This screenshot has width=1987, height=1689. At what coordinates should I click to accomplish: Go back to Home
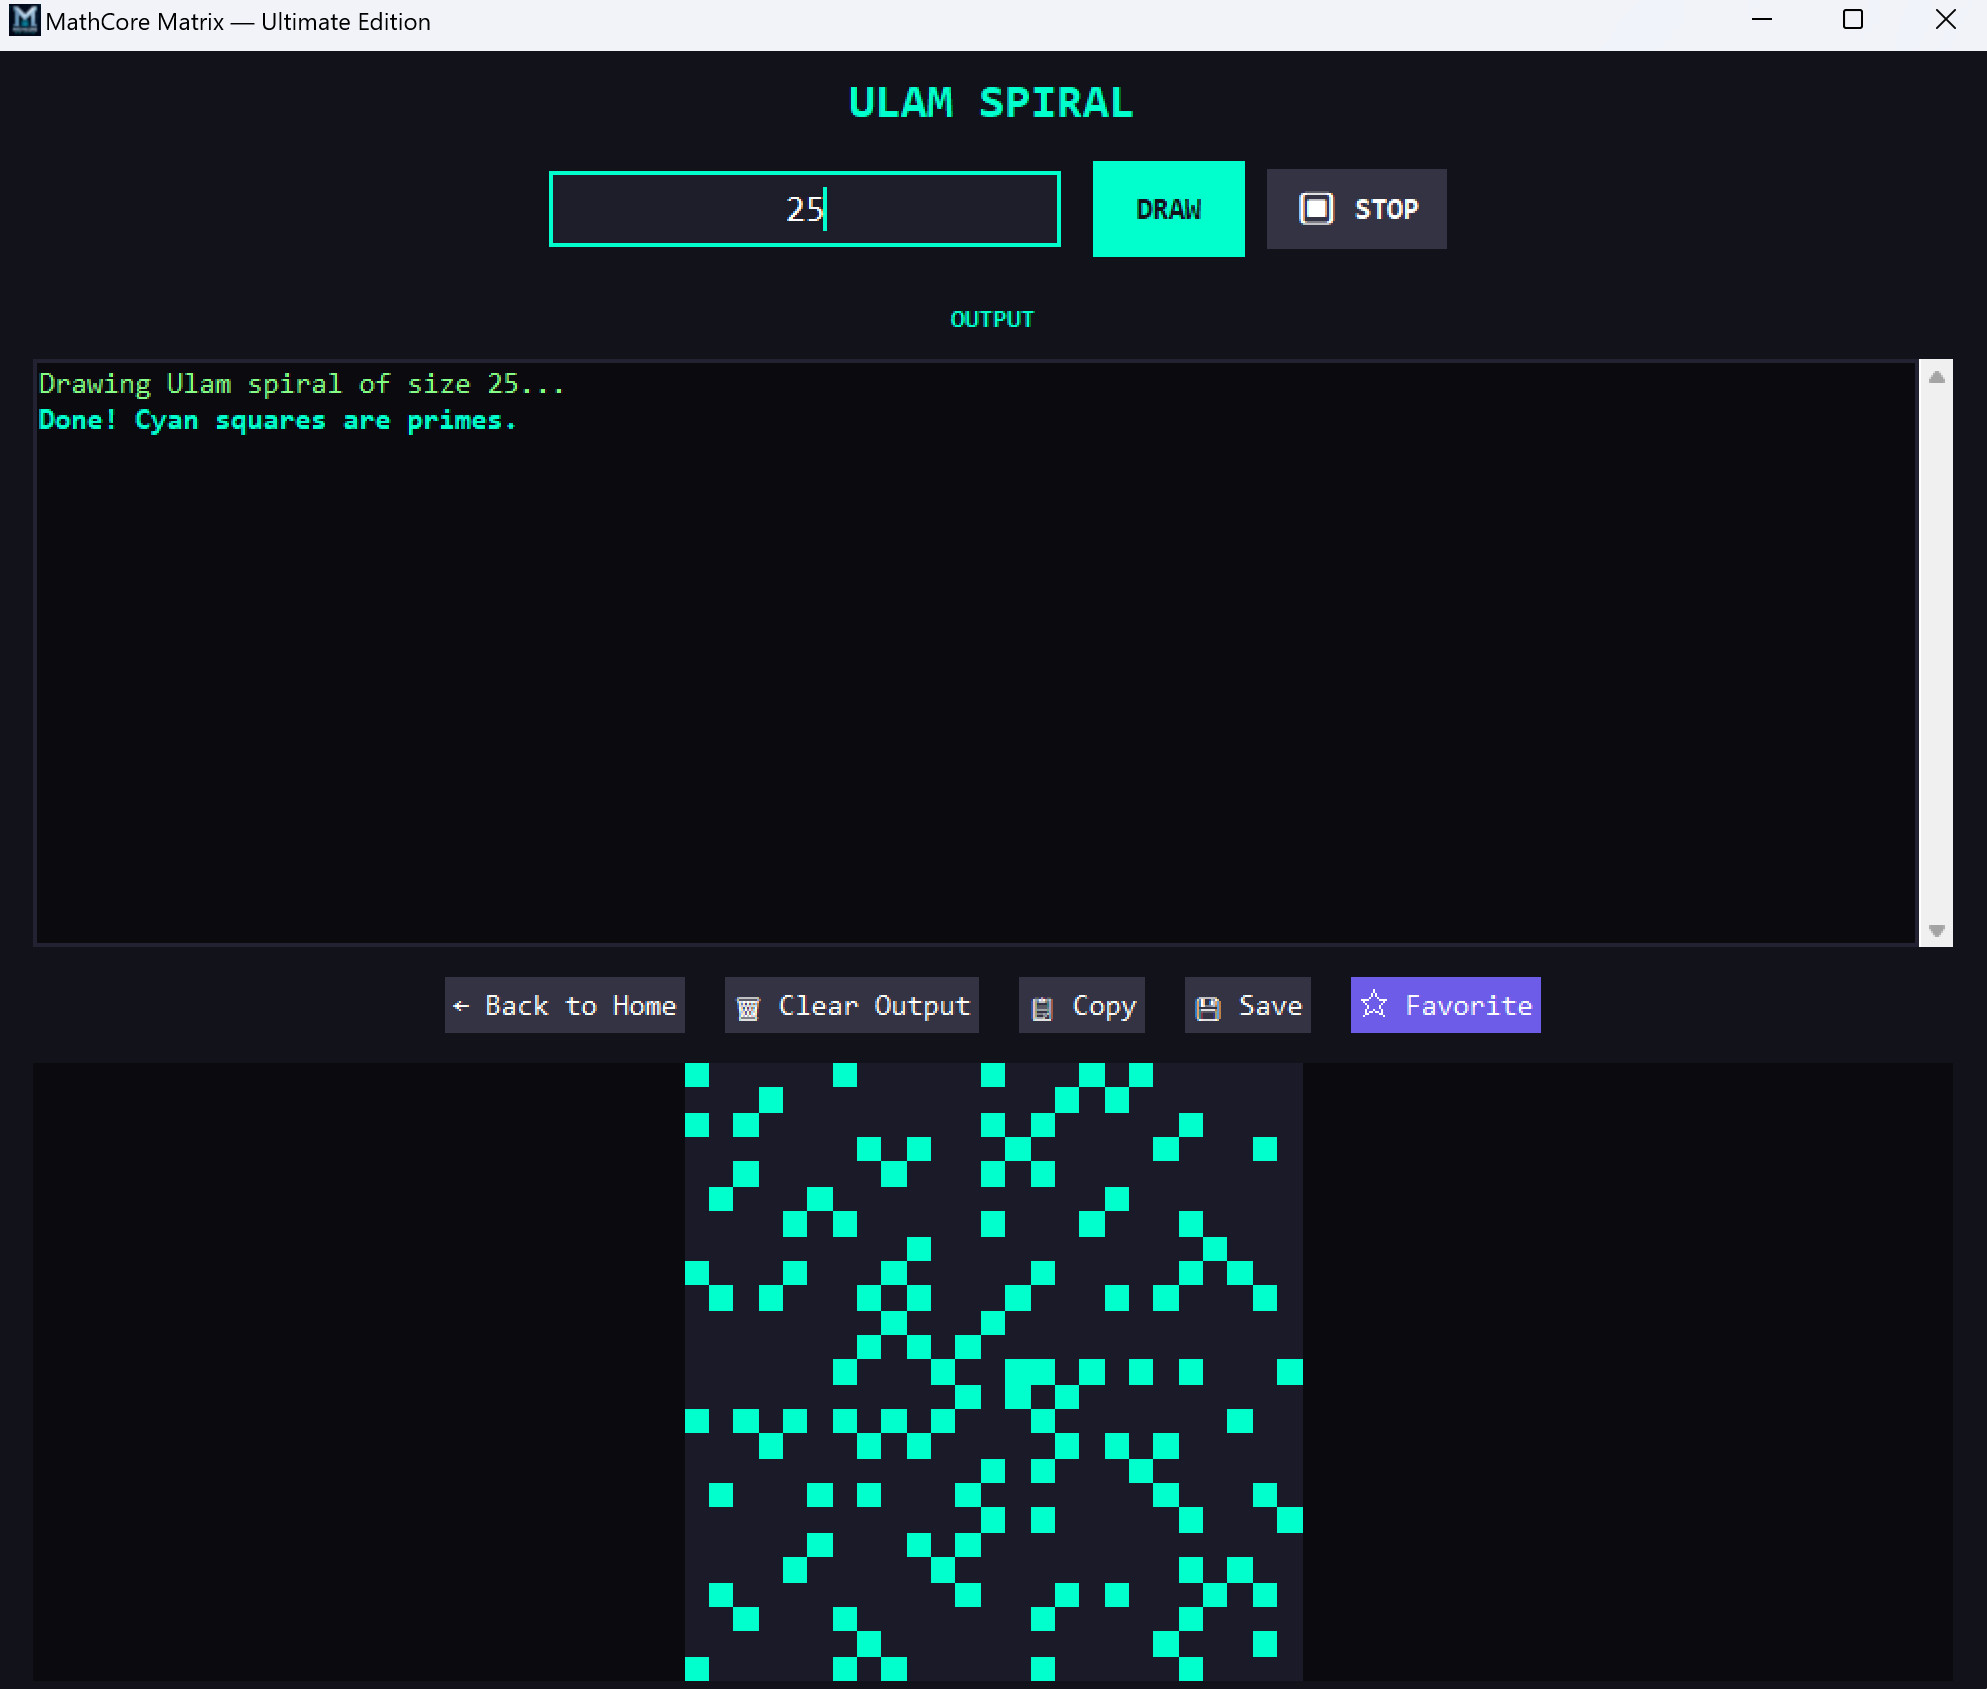click(x=565, y=1005)
